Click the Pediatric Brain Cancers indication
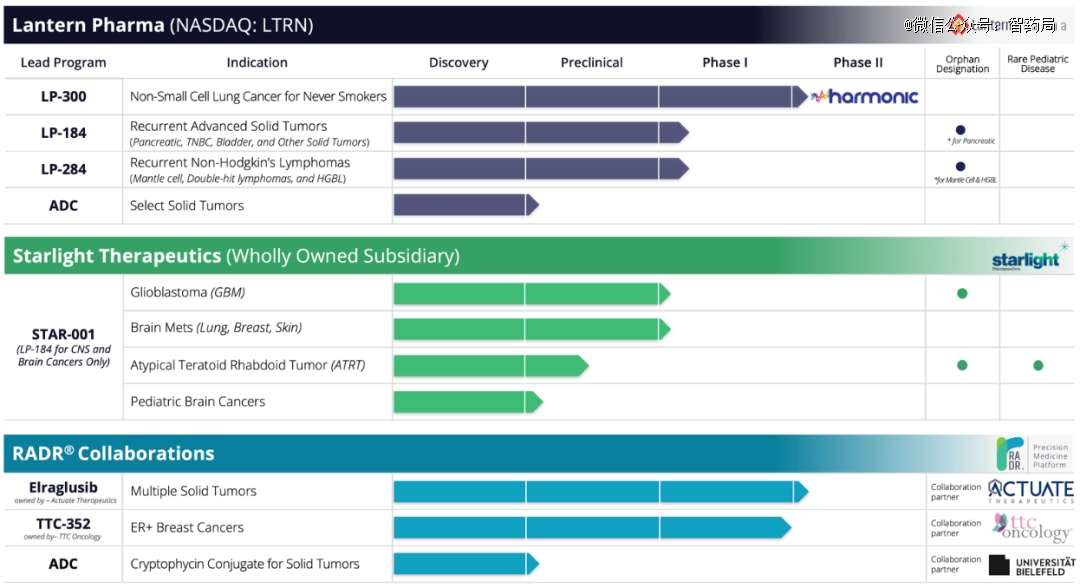Screen dimensions: 1080x588 [198, 401]
